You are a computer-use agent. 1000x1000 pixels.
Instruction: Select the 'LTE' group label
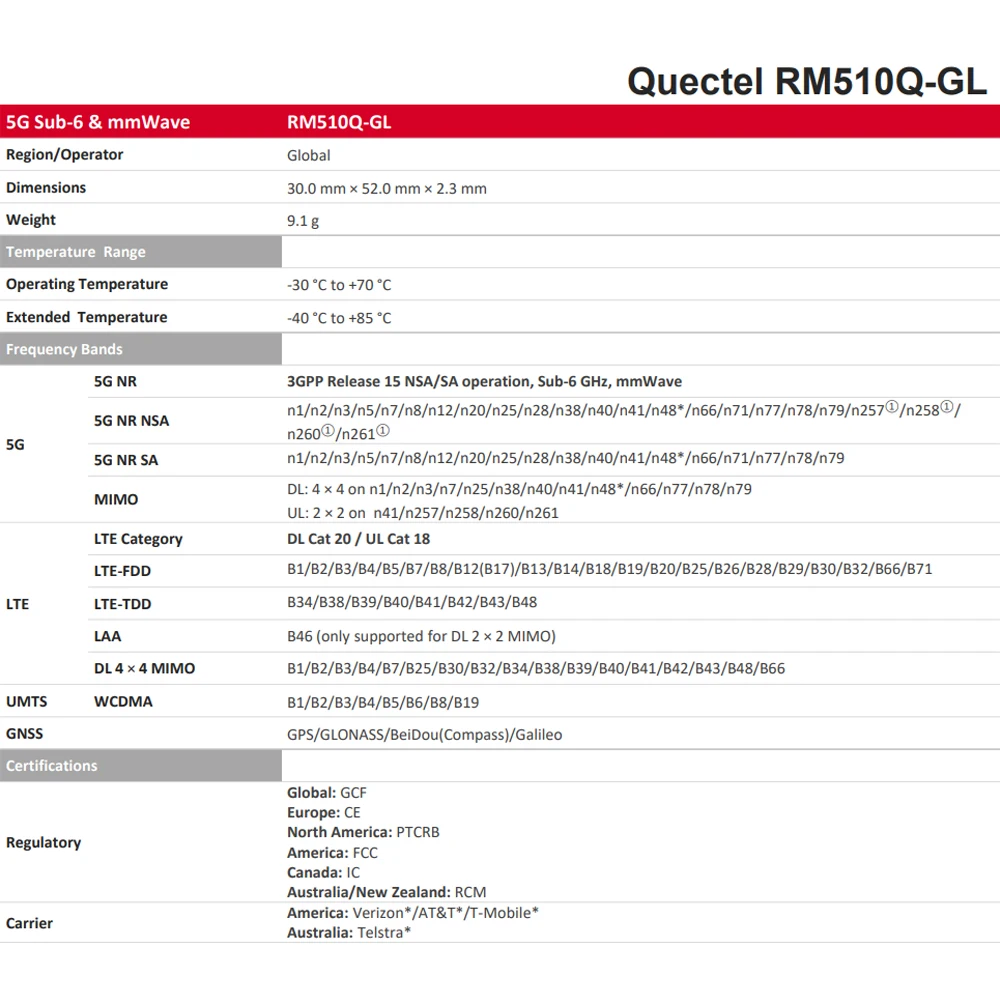click(x=17, y=604)
